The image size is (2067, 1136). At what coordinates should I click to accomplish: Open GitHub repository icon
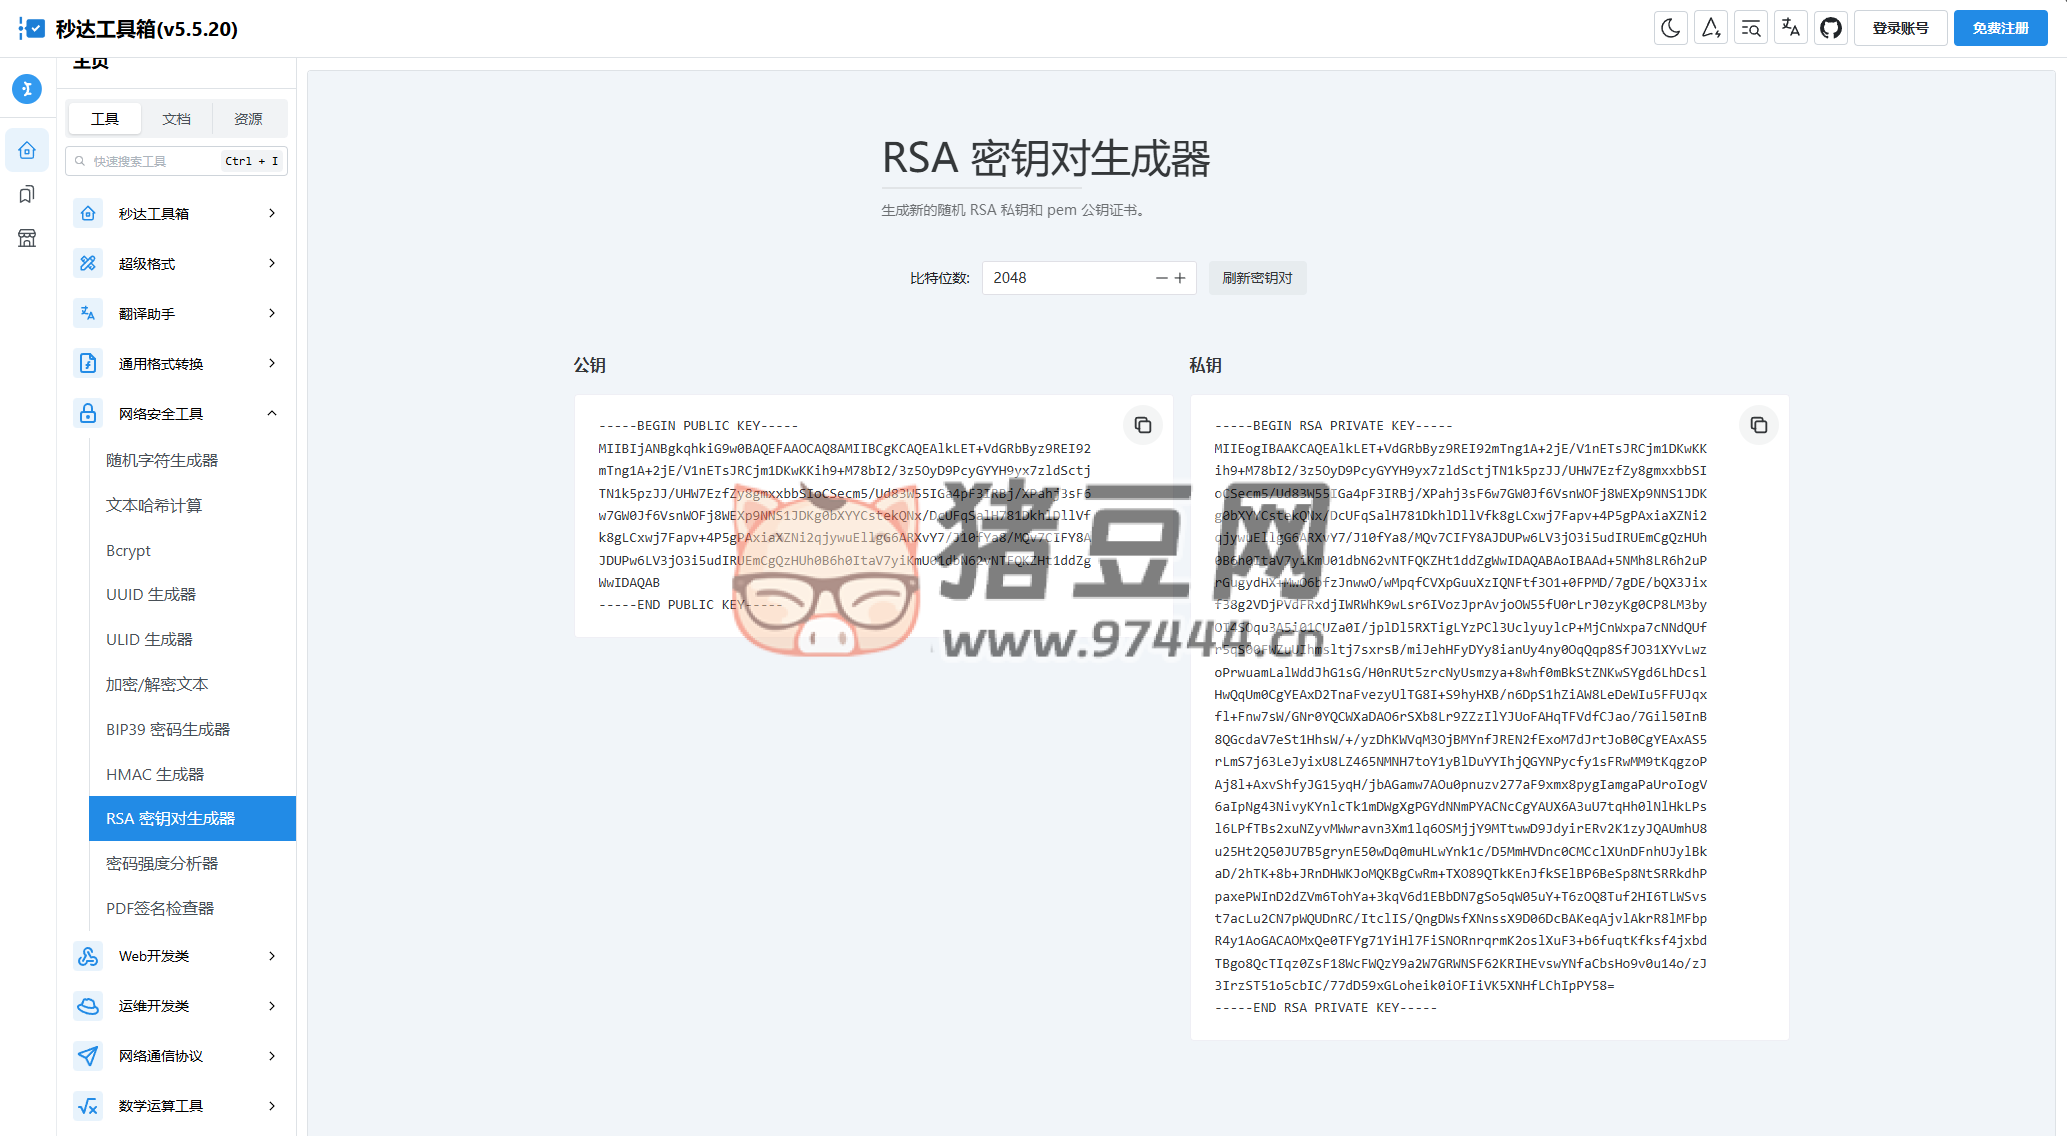pos(1830,28)
